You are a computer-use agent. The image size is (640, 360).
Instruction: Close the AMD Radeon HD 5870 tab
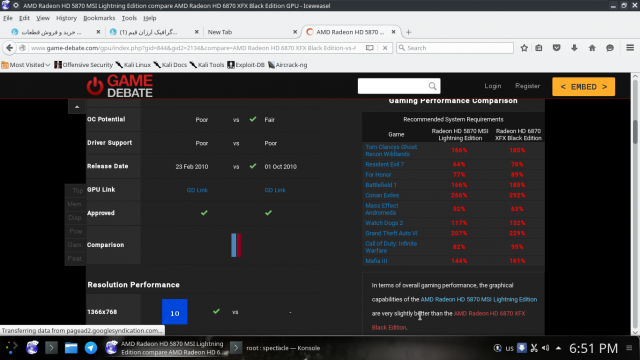click(x=393, y=32)
